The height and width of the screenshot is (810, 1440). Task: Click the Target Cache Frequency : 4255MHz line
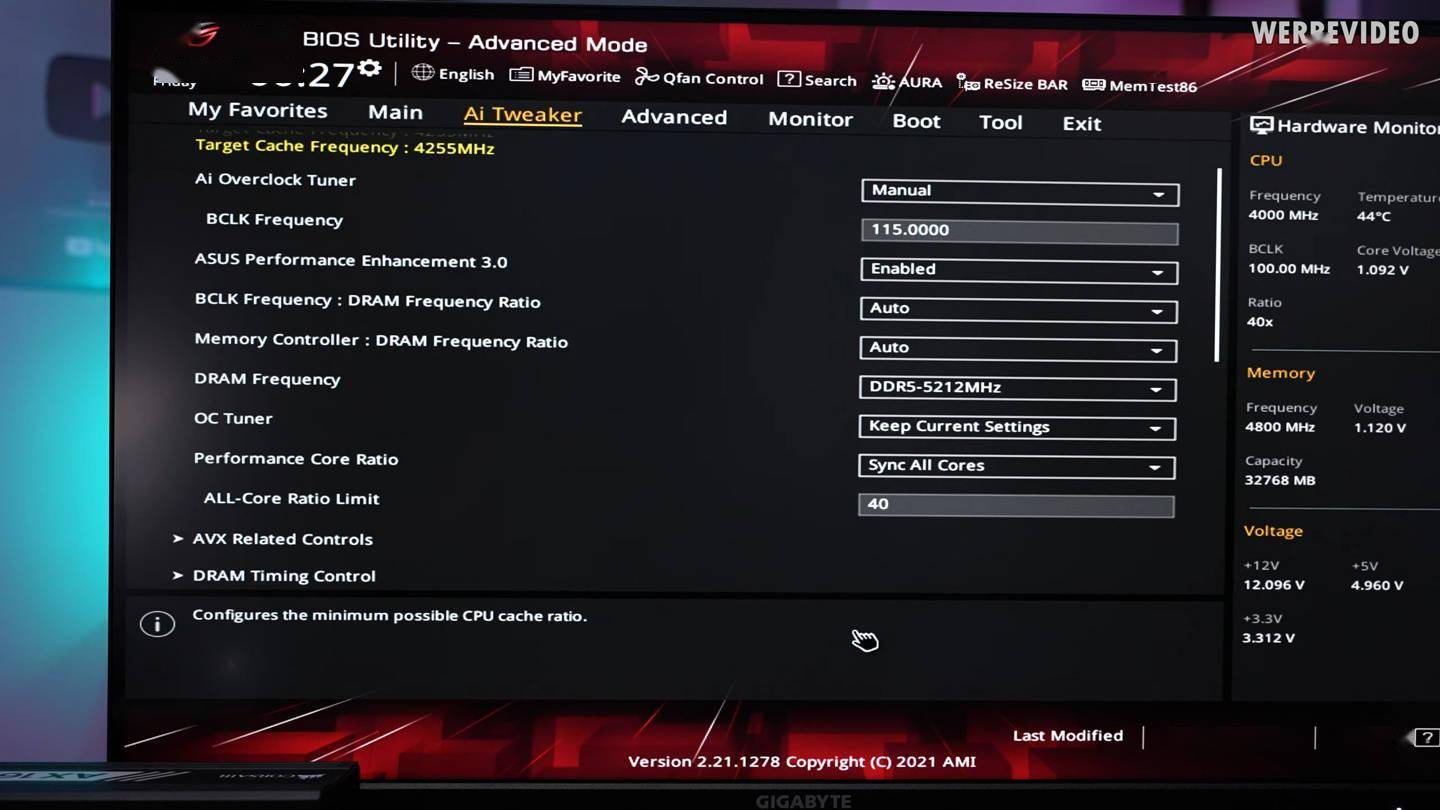[345, 147]
